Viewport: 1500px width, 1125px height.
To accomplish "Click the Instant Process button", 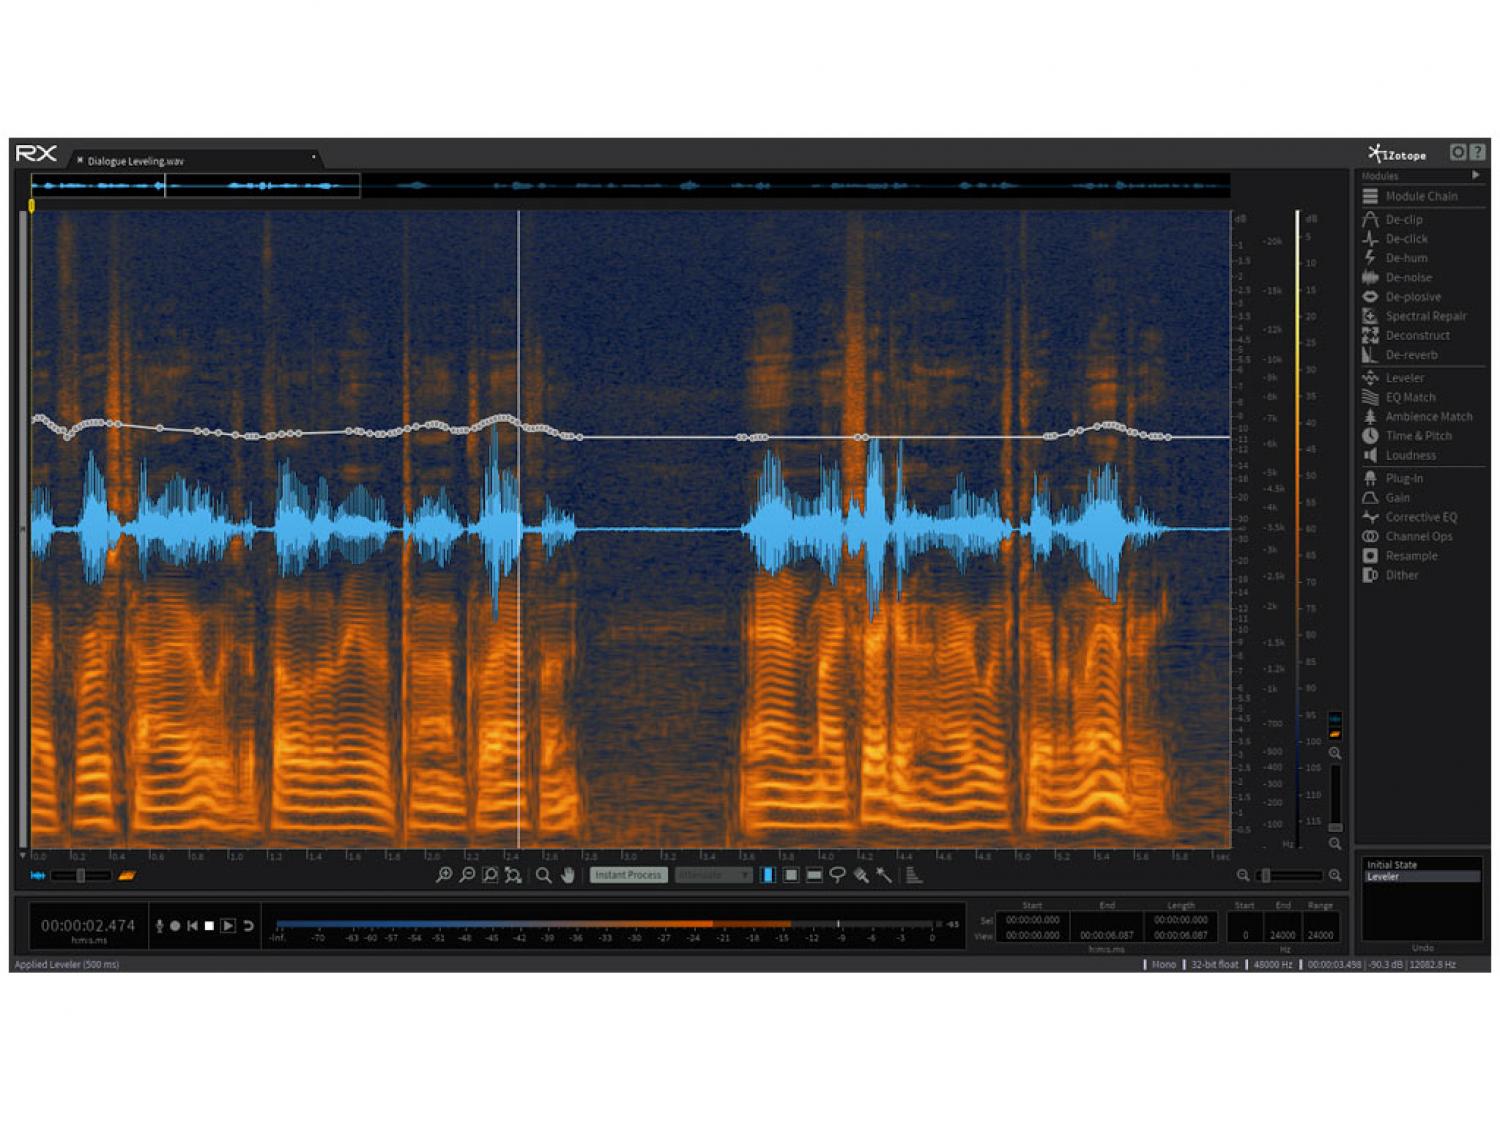I will point(627,875).
